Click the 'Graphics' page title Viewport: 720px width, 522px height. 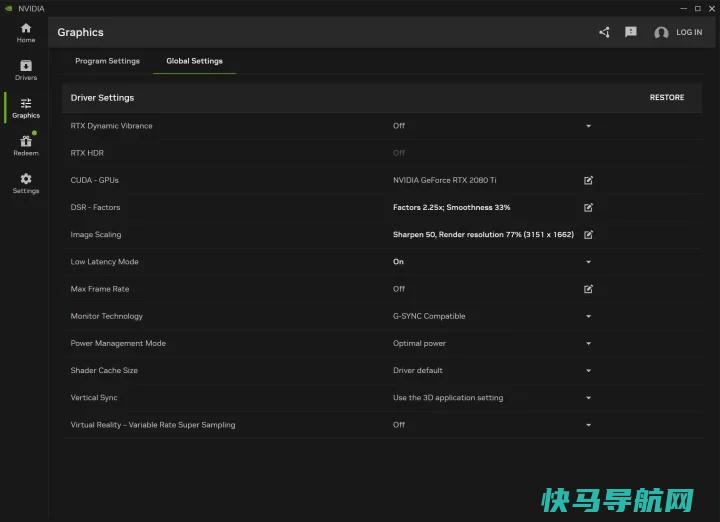click(80, 32)
